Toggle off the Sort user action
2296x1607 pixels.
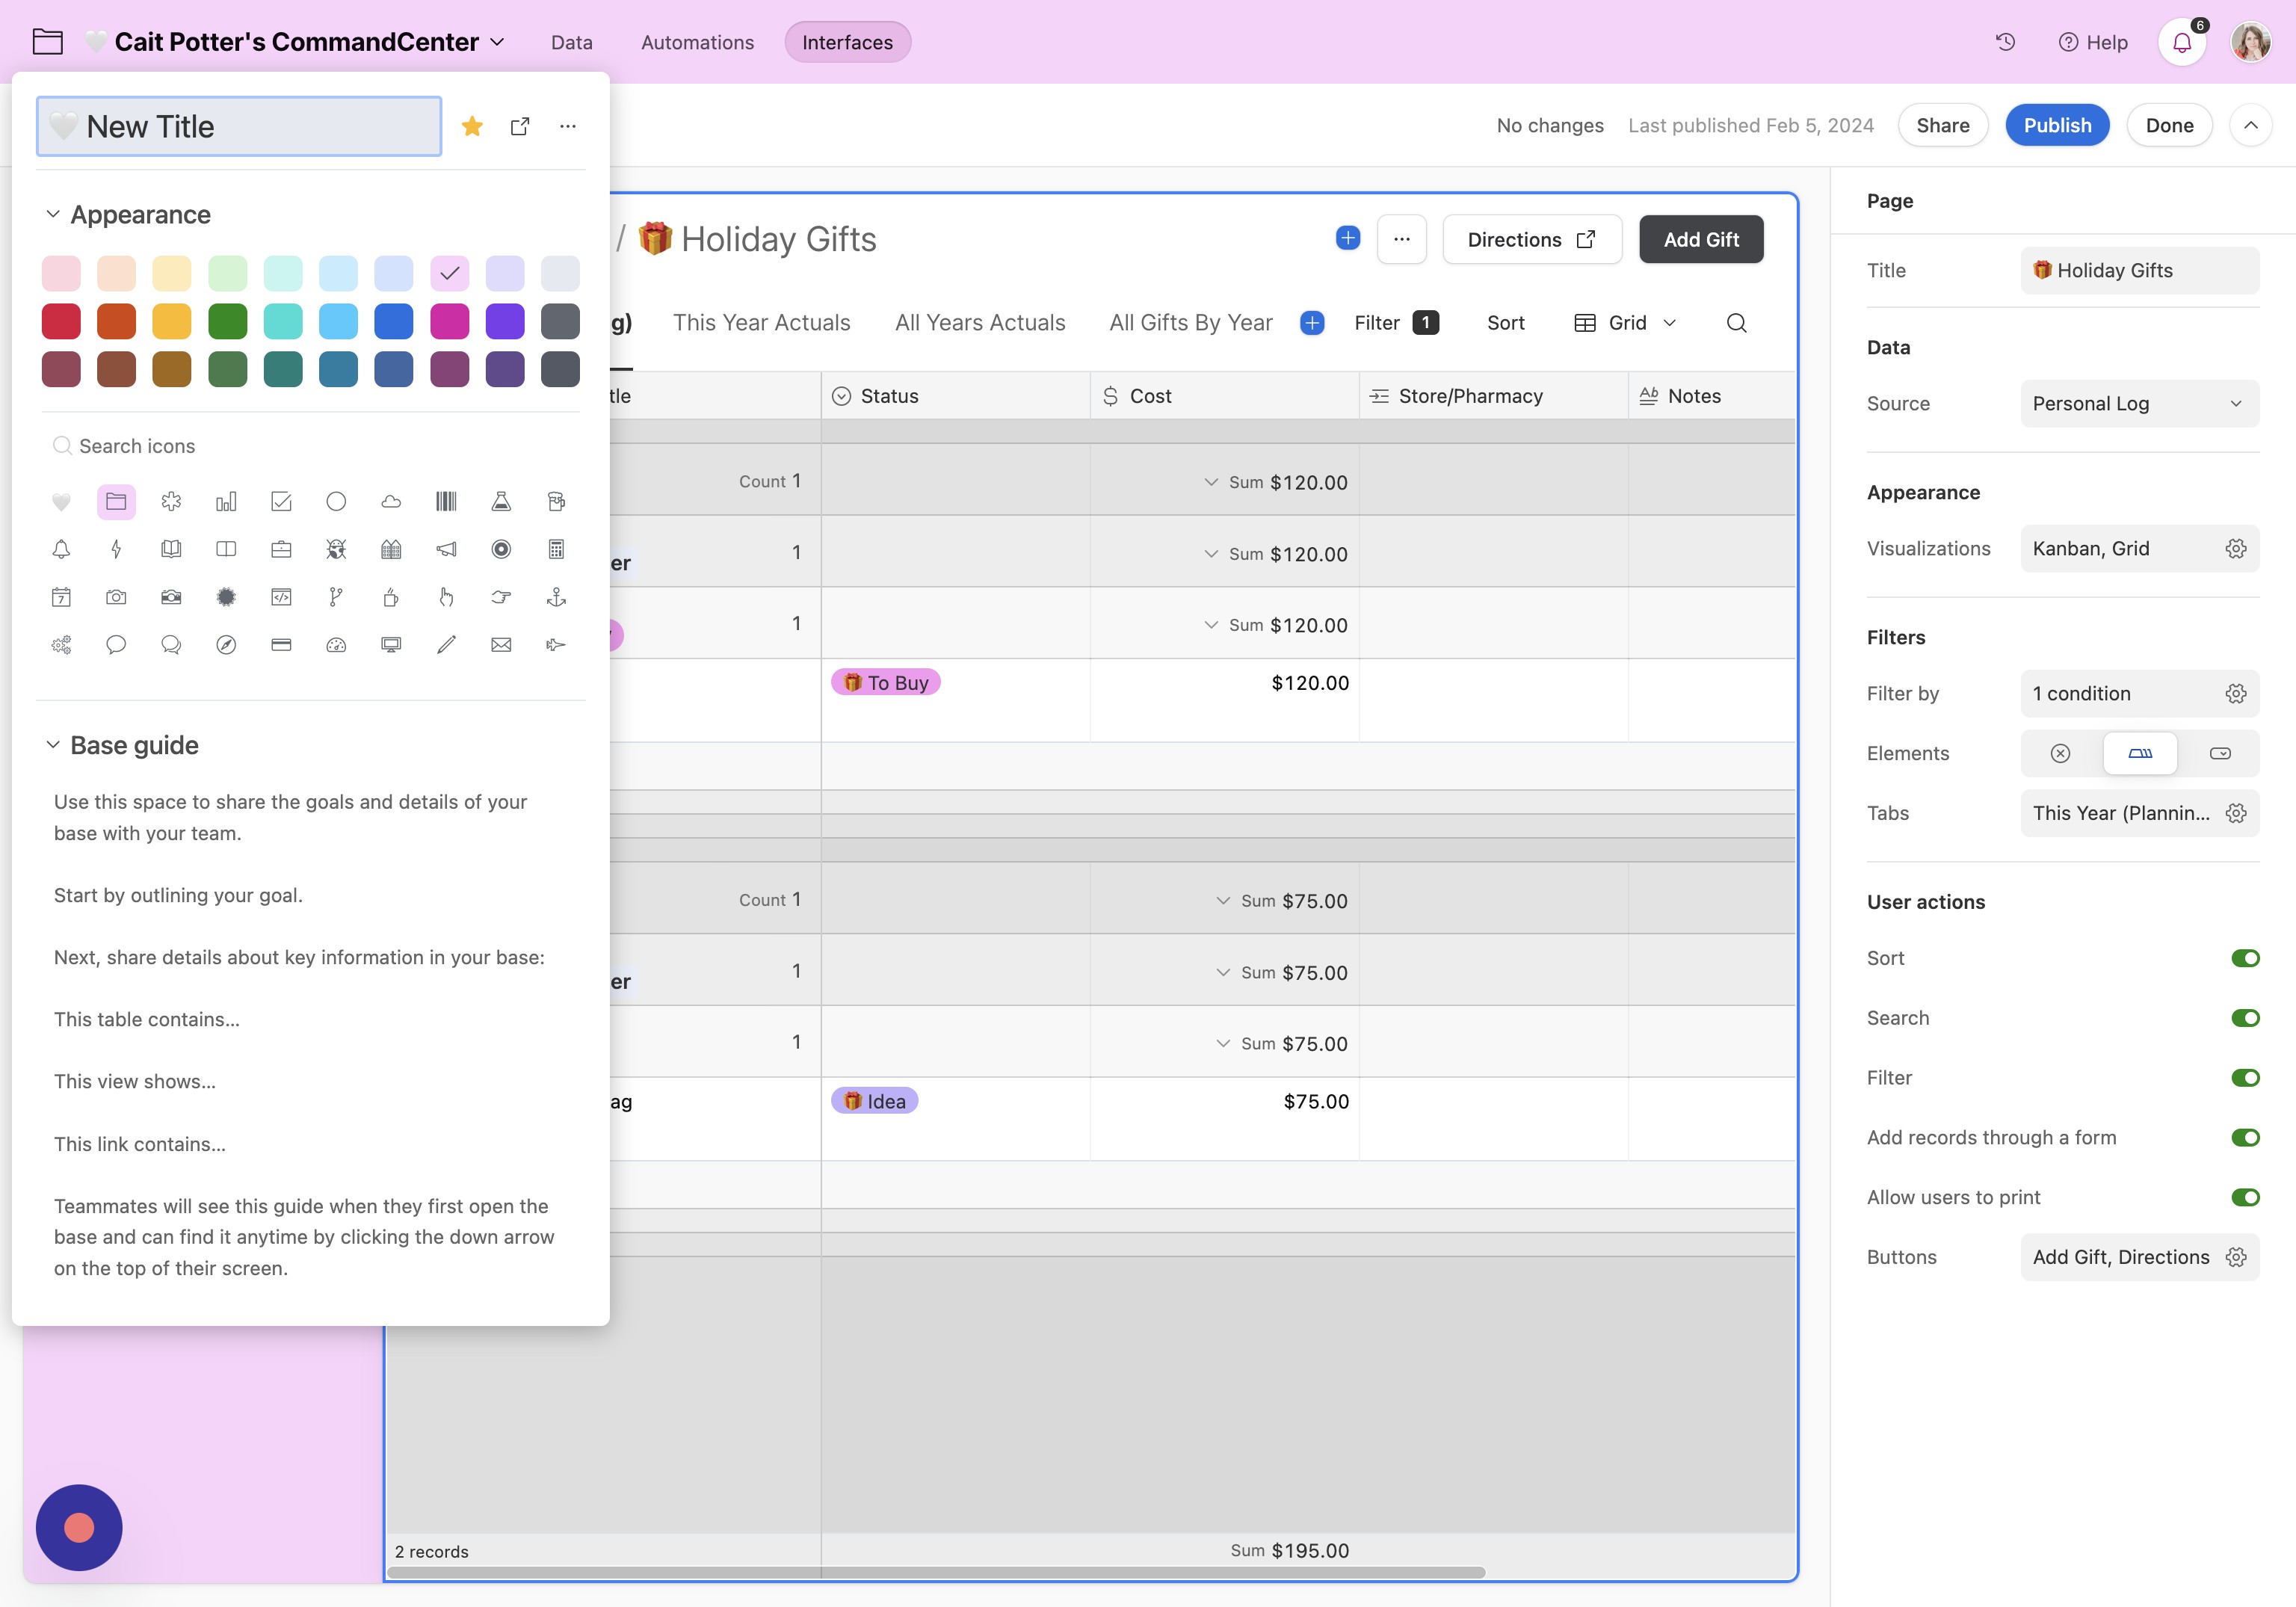click(x=2245, y=958)
